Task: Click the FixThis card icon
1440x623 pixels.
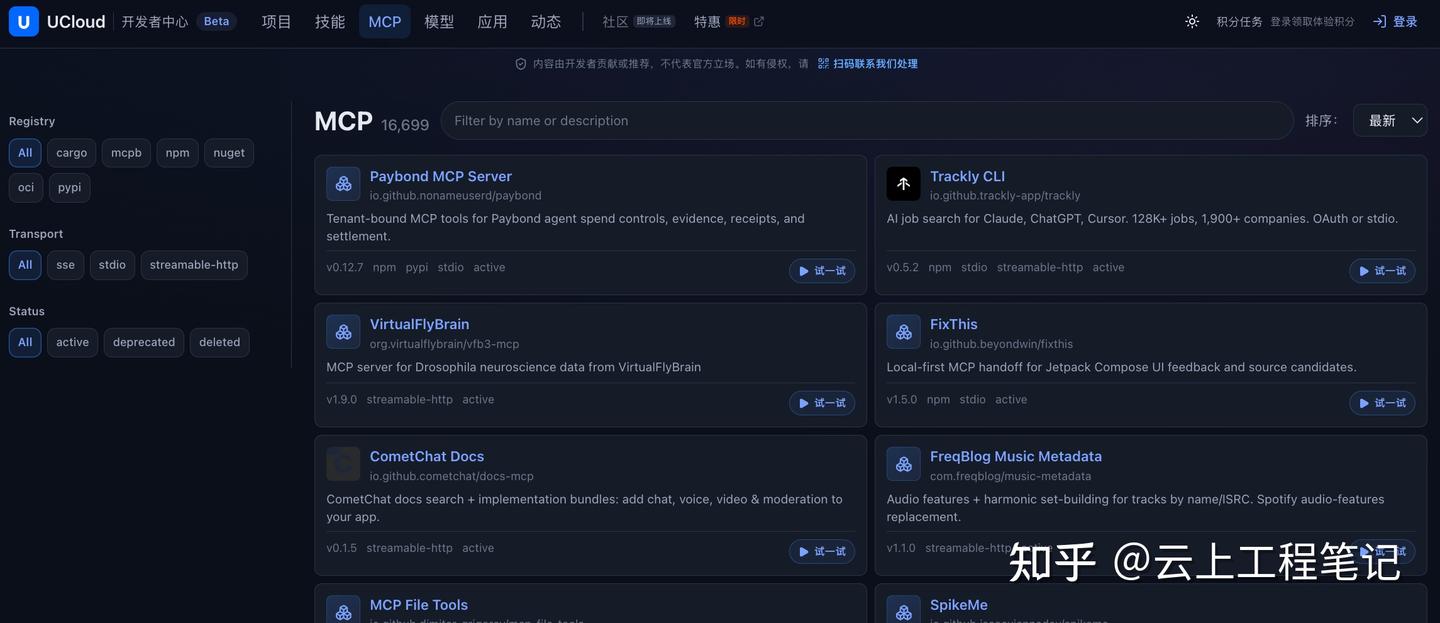Action: 903,332
